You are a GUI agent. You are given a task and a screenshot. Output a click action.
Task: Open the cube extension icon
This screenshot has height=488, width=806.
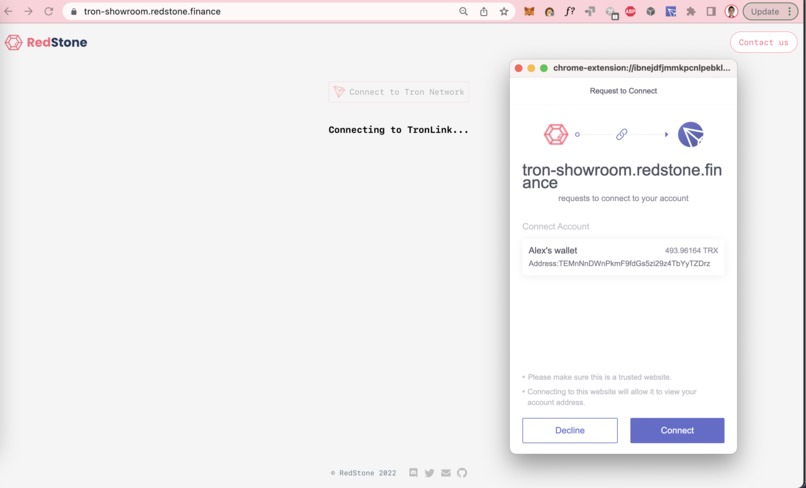coord(651,11)
